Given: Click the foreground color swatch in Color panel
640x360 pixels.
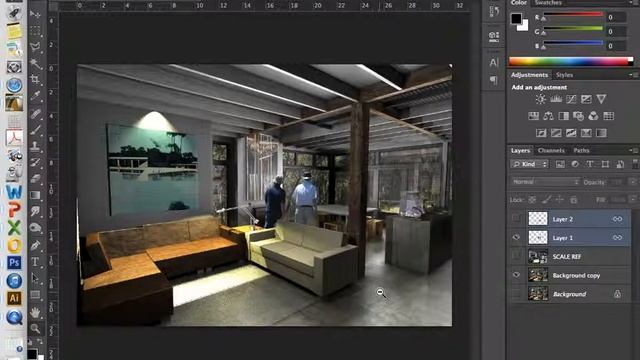Looking at the screenshot, I should tap(516, 18).
